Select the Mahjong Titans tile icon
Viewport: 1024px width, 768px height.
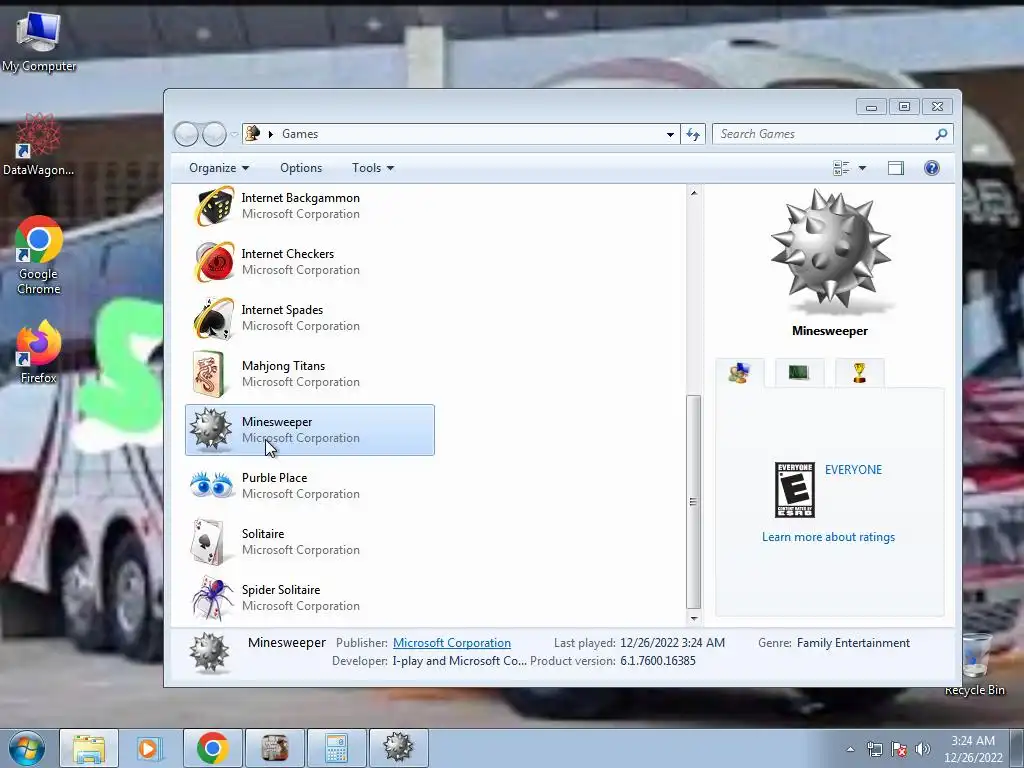click(209, 374)
